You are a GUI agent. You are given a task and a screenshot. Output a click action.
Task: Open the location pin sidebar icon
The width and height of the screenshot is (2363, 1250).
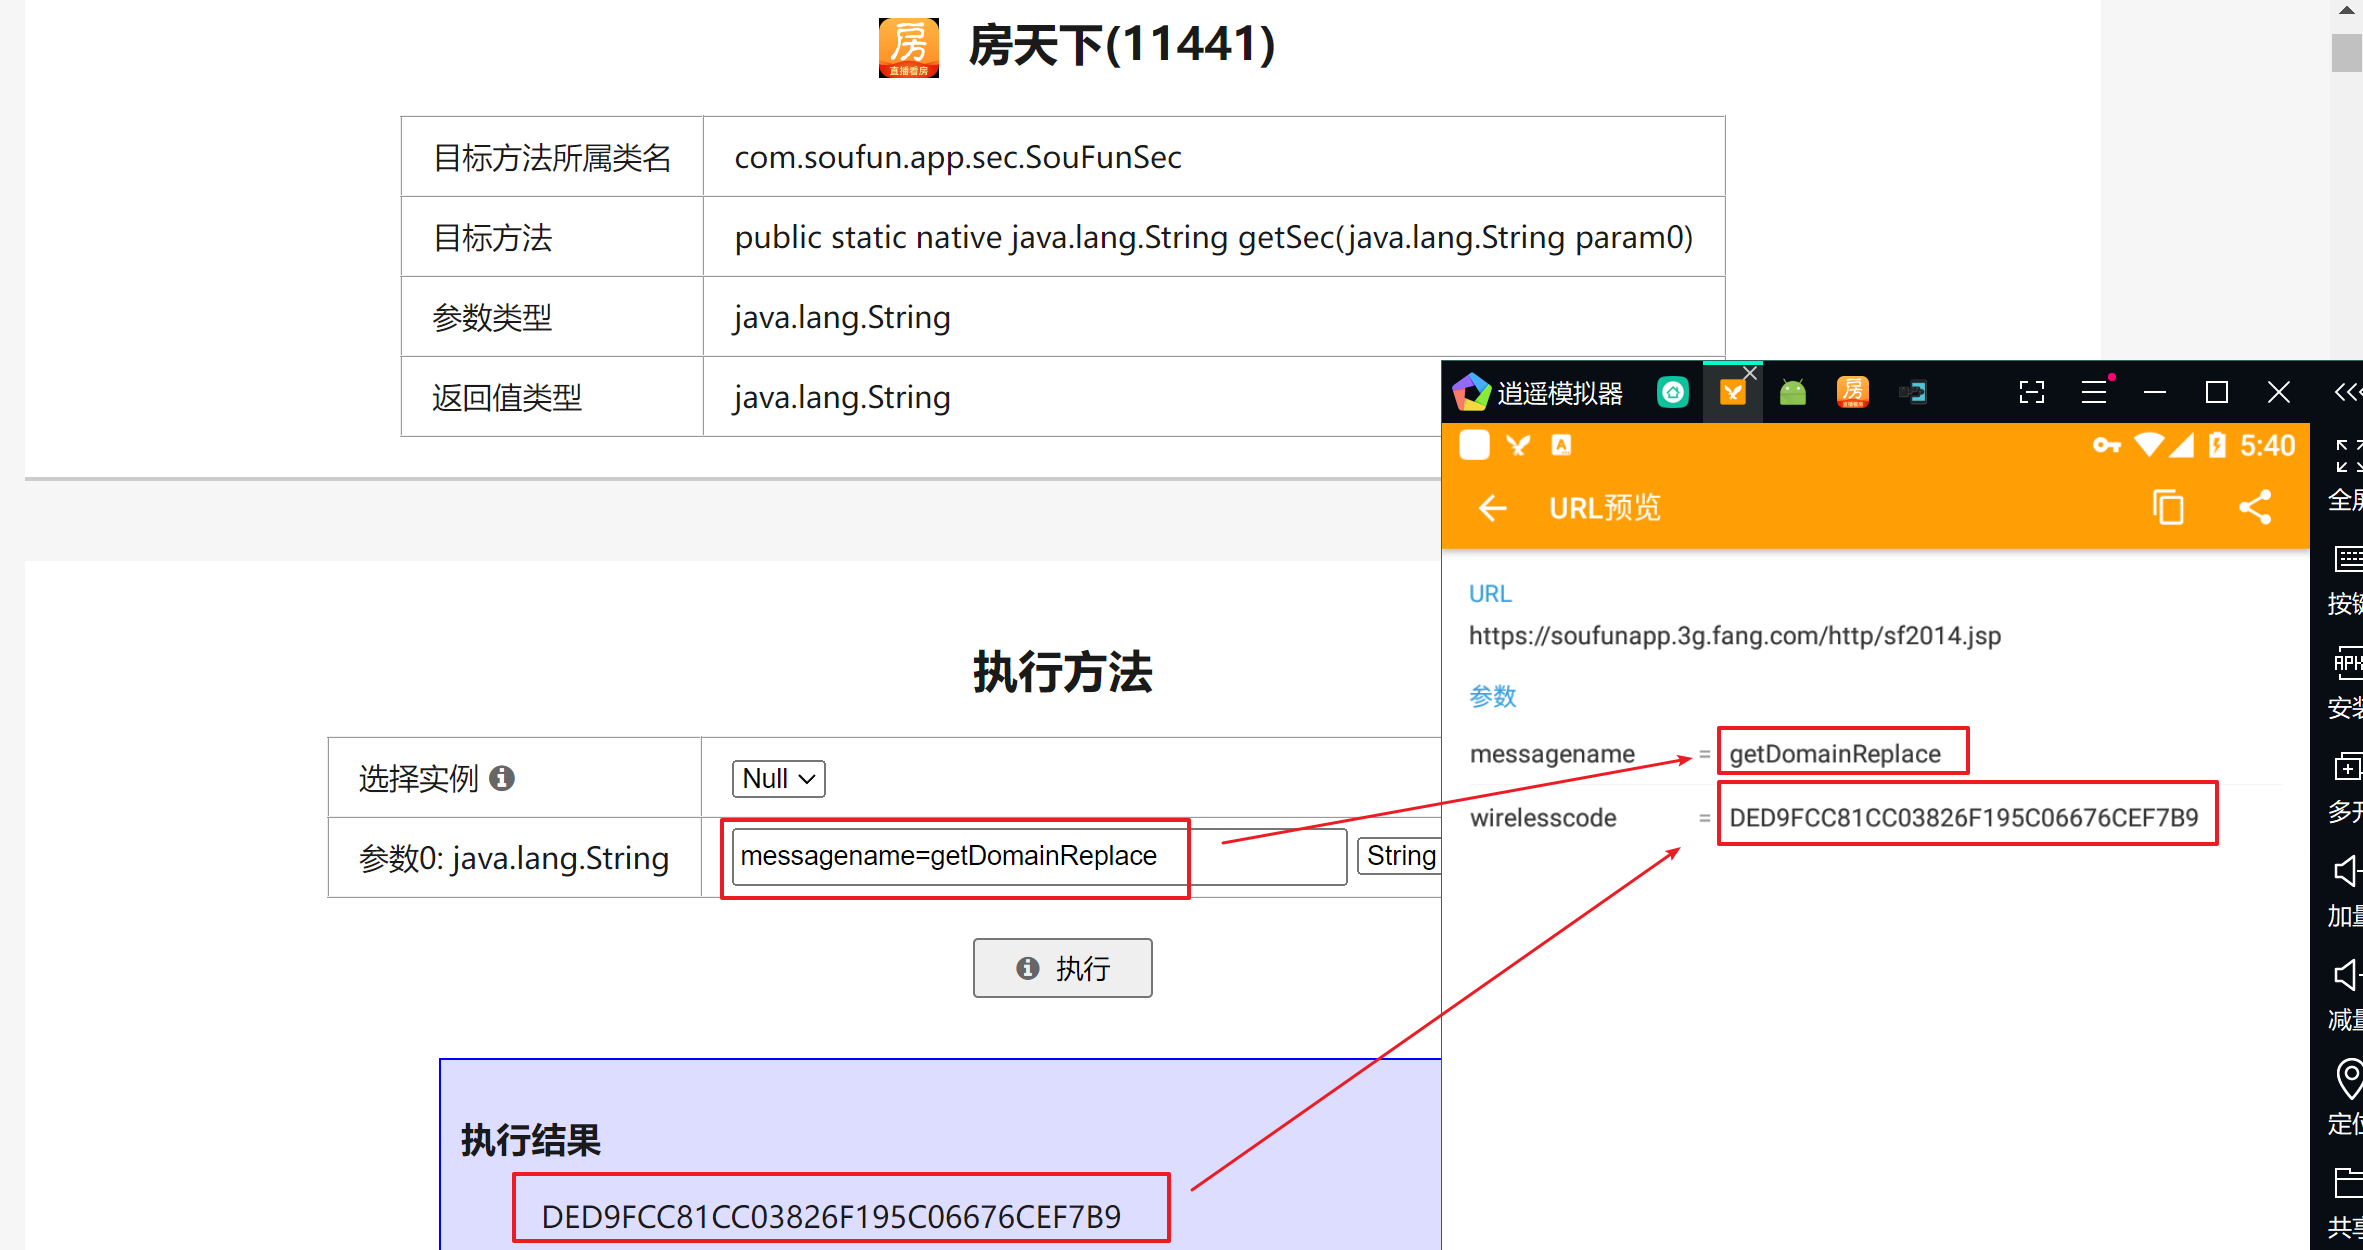(2348, 1079)
